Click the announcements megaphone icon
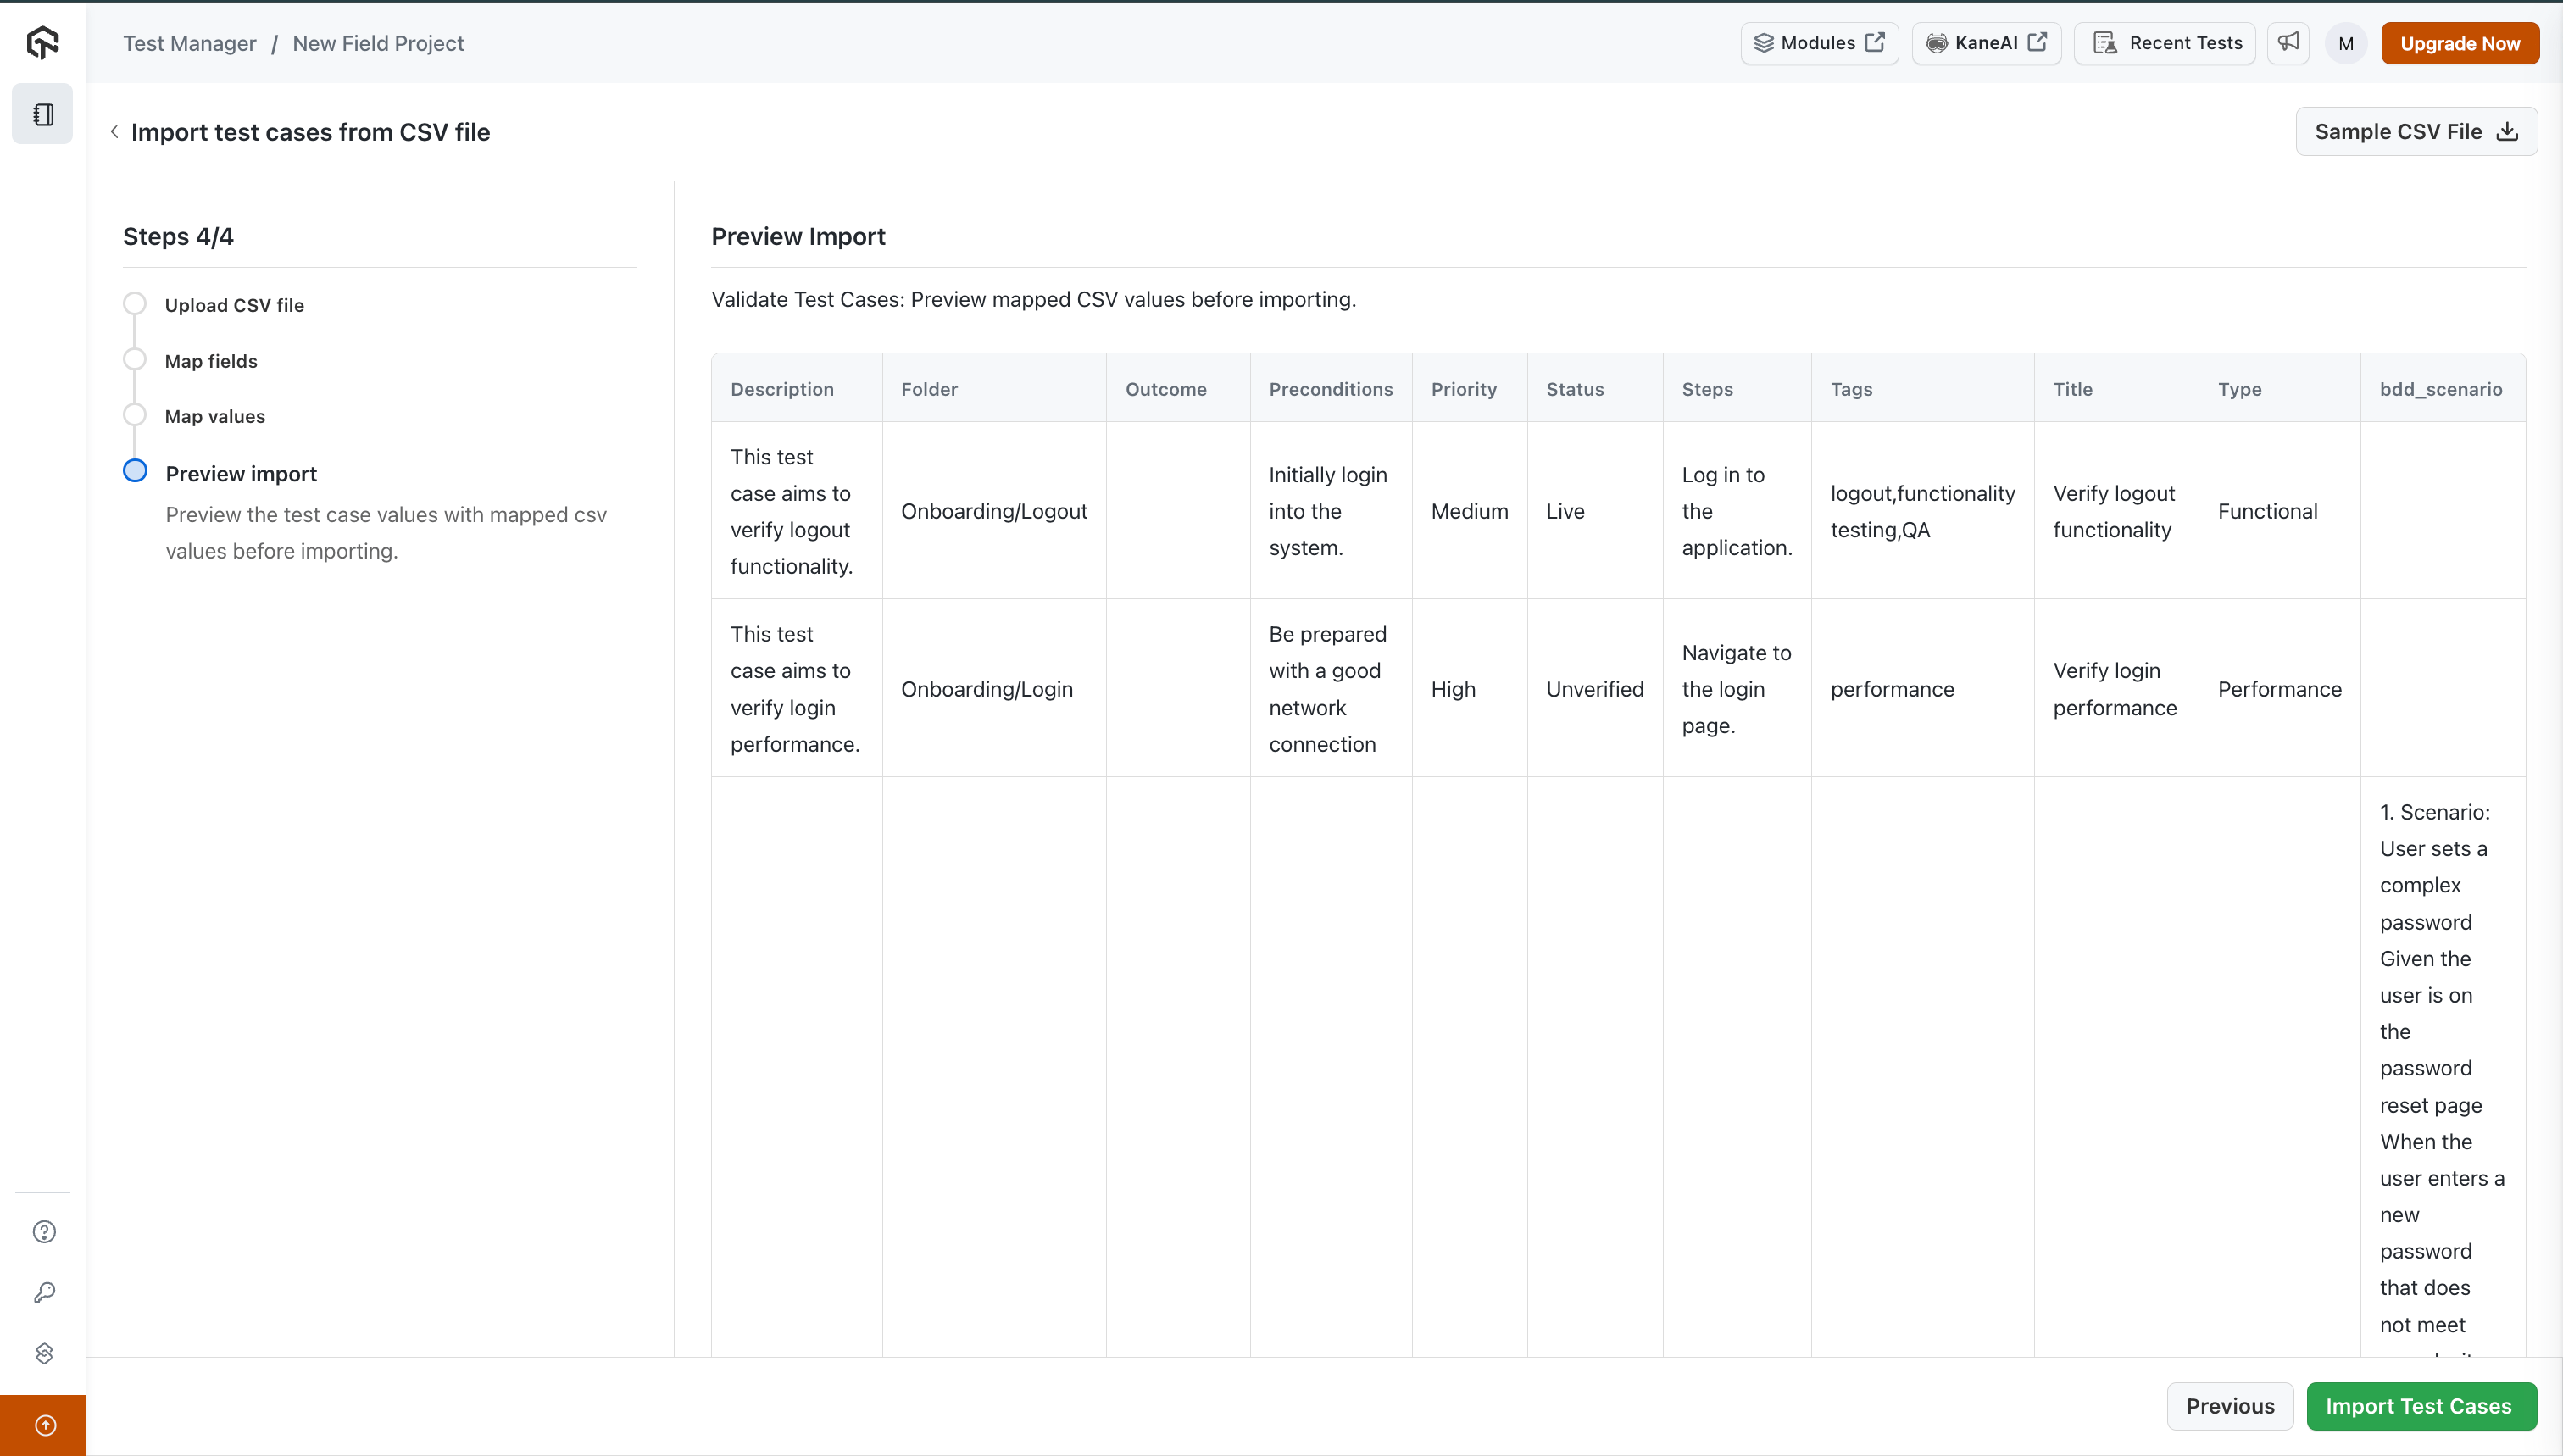This screenshot has width=2563, height=1456. pos(2288,42)
